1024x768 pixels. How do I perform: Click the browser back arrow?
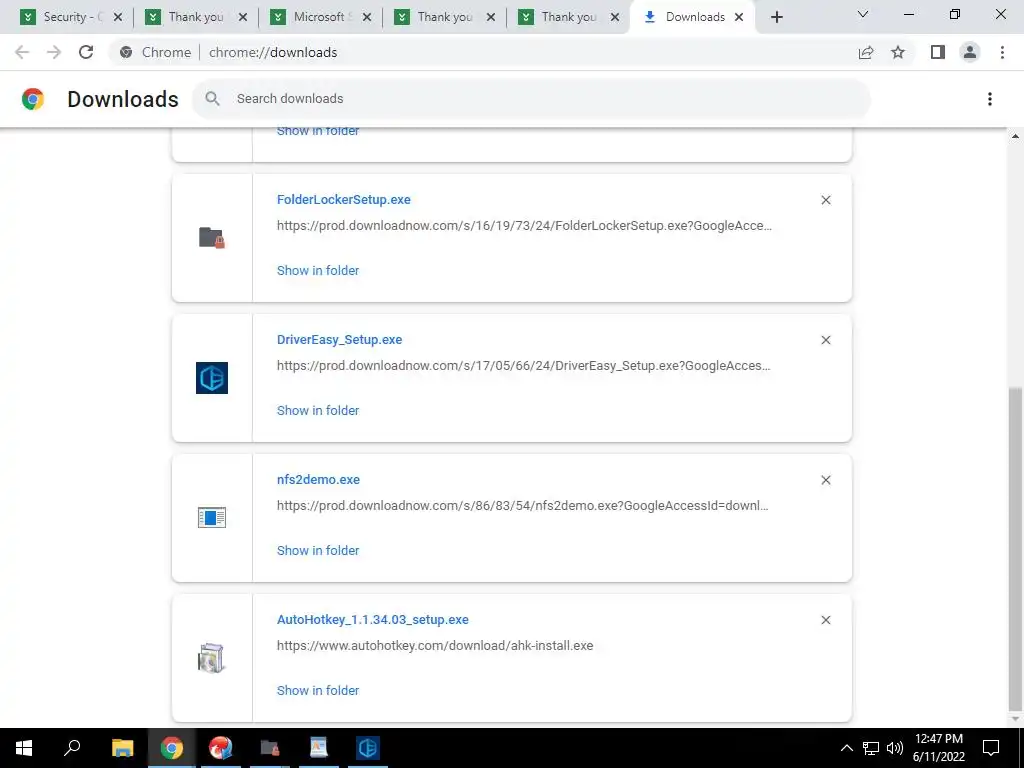(22, 52)
